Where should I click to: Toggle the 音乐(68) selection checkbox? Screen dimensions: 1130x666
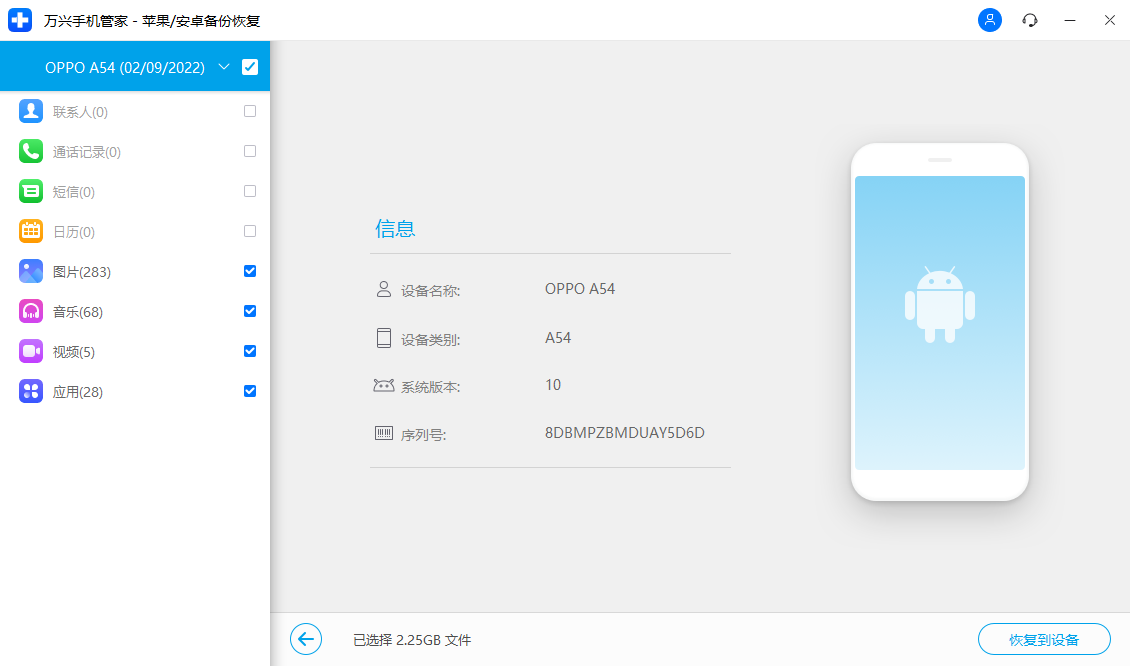point(249,311)
